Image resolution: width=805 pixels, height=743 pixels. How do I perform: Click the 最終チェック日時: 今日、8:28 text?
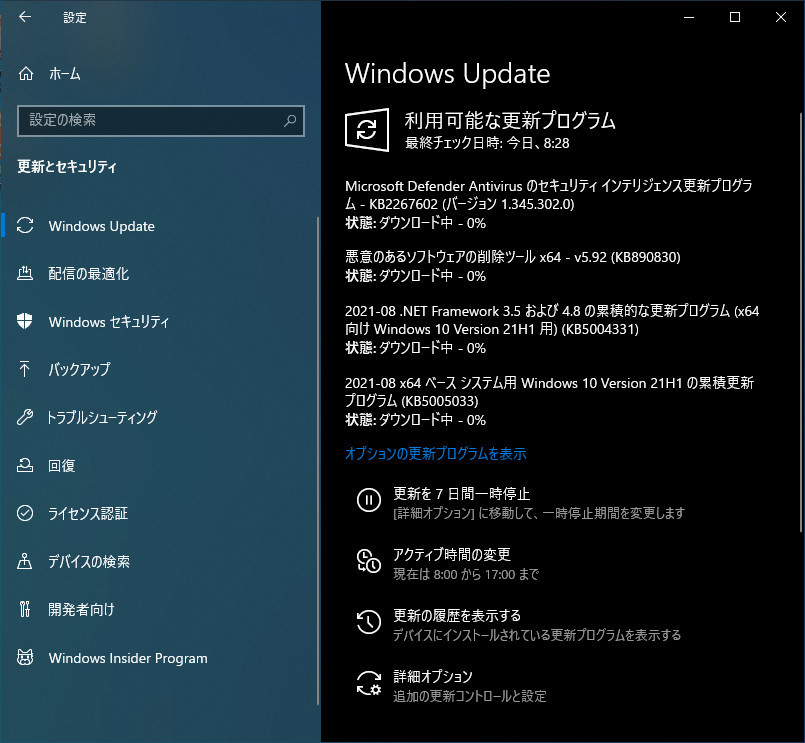click(x=487, y=143)
